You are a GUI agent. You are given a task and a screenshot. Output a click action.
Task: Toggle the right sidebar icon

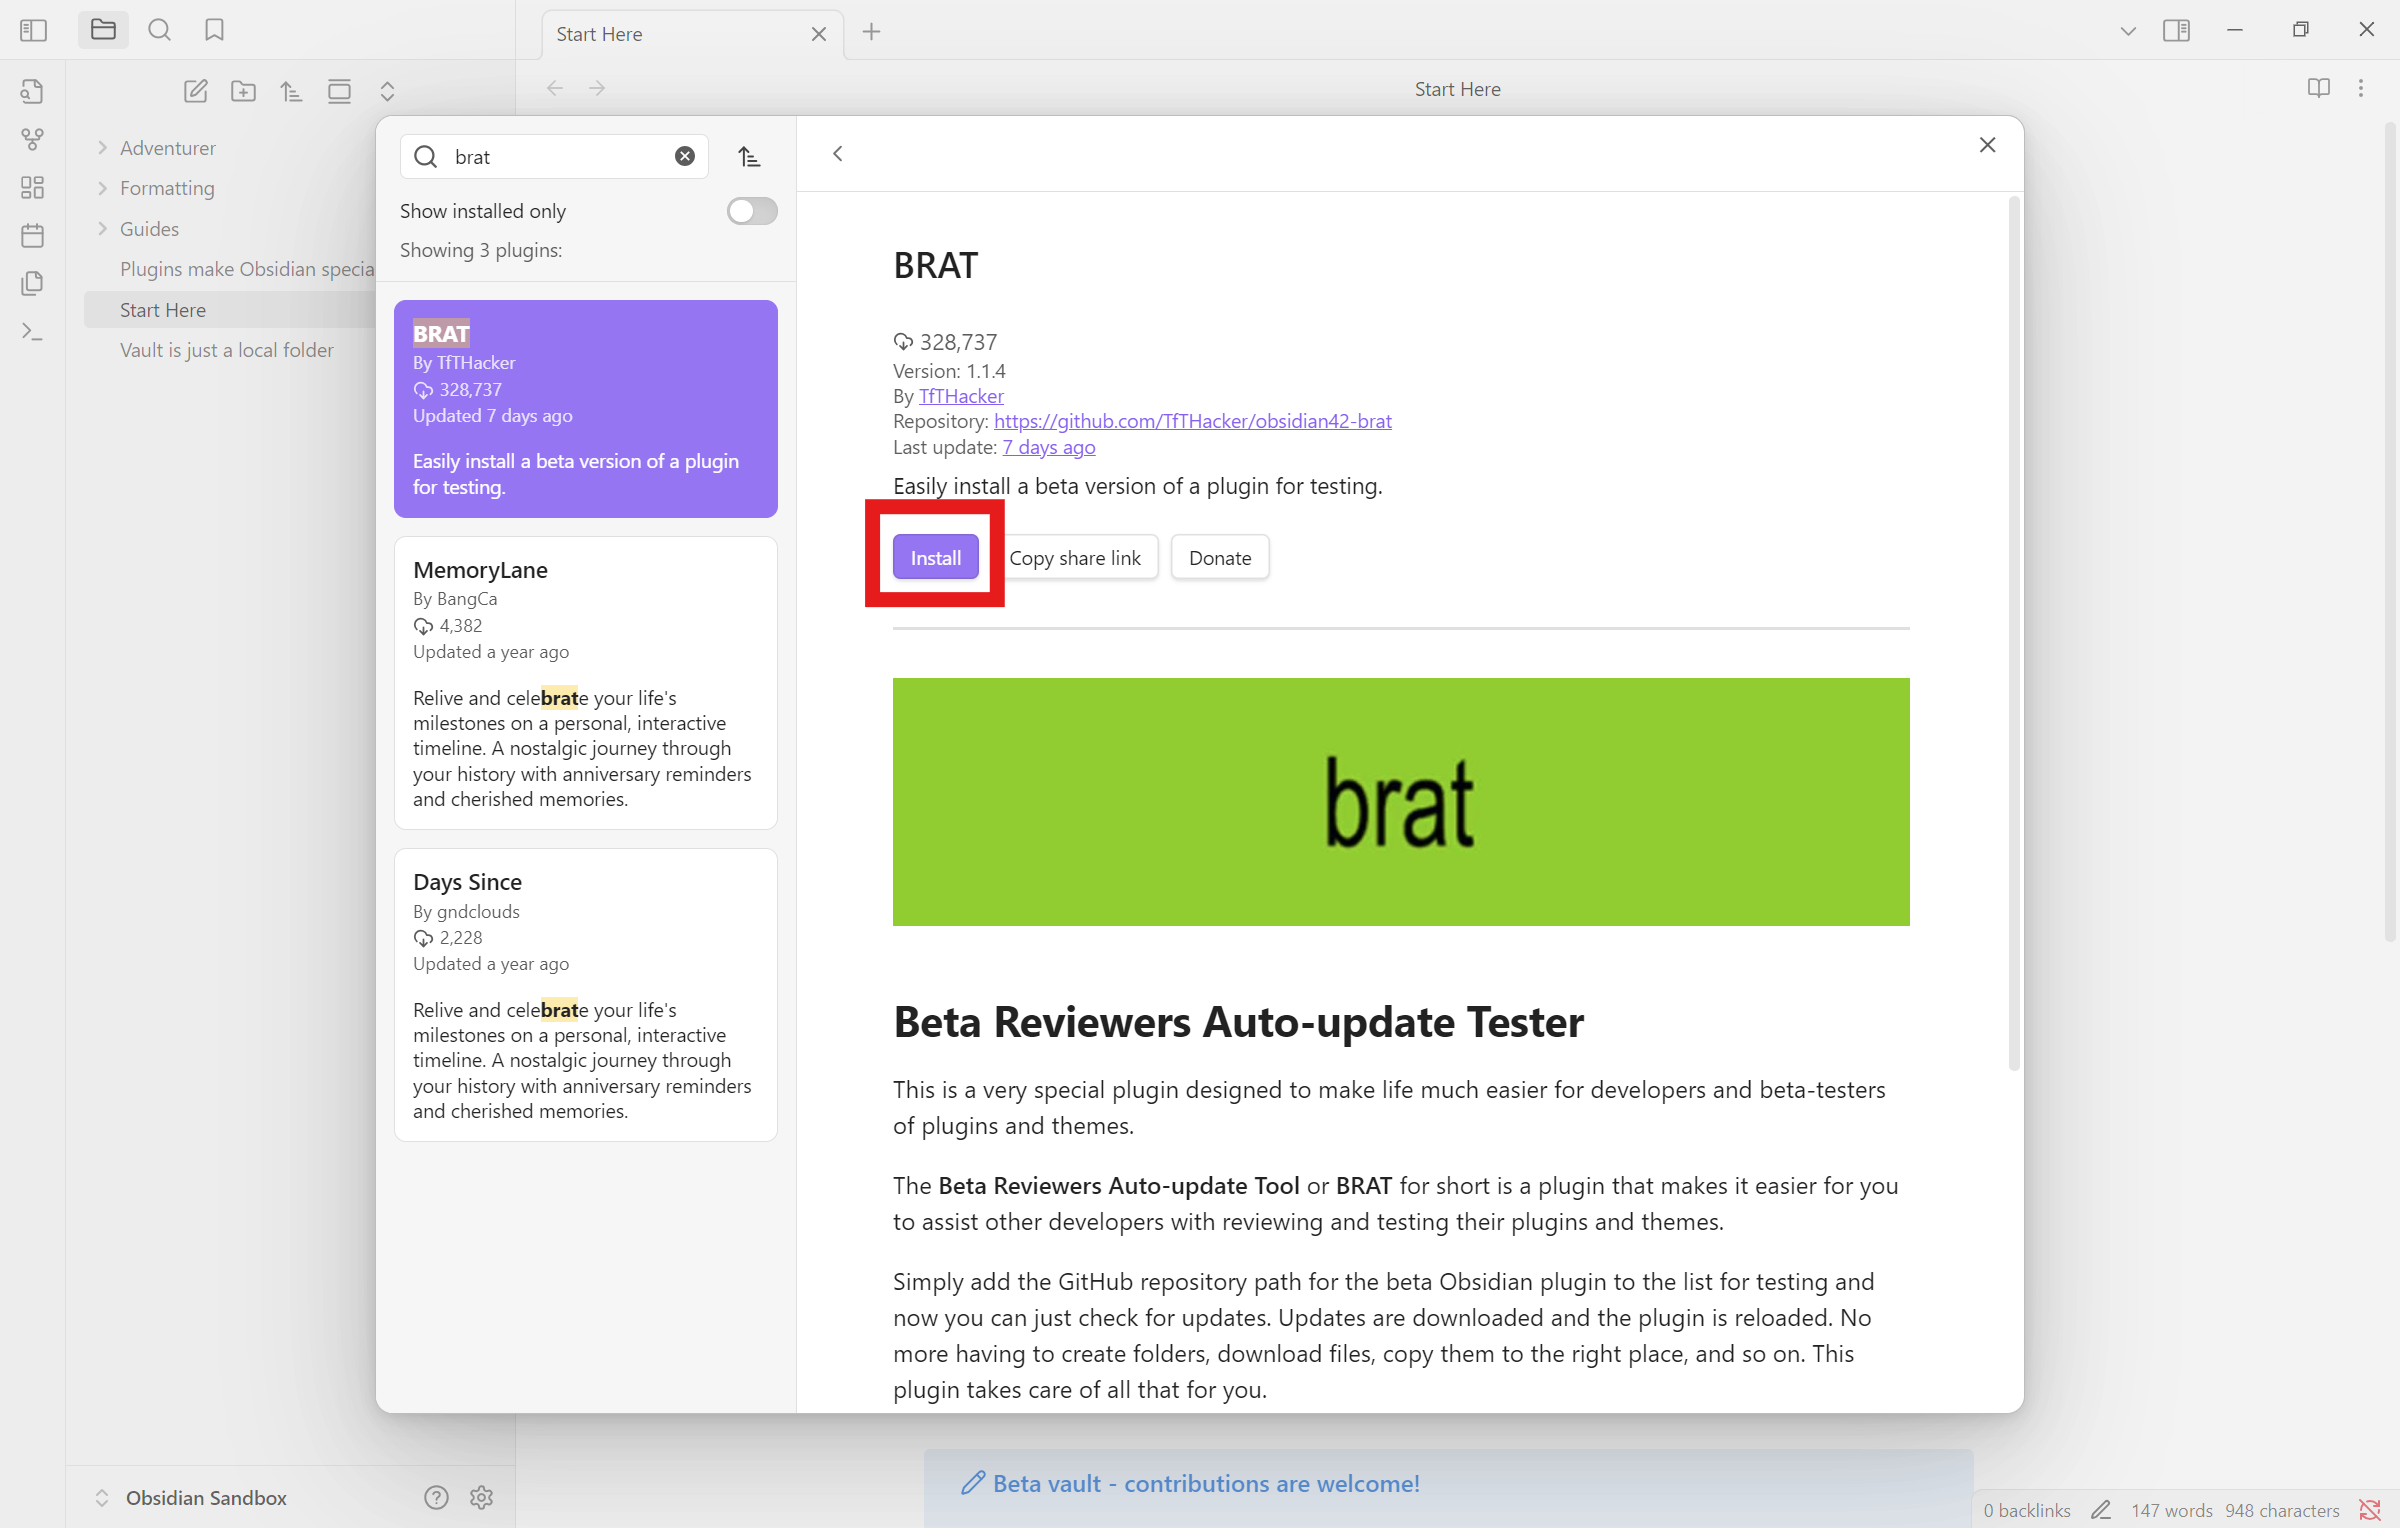coord(2176,30)
